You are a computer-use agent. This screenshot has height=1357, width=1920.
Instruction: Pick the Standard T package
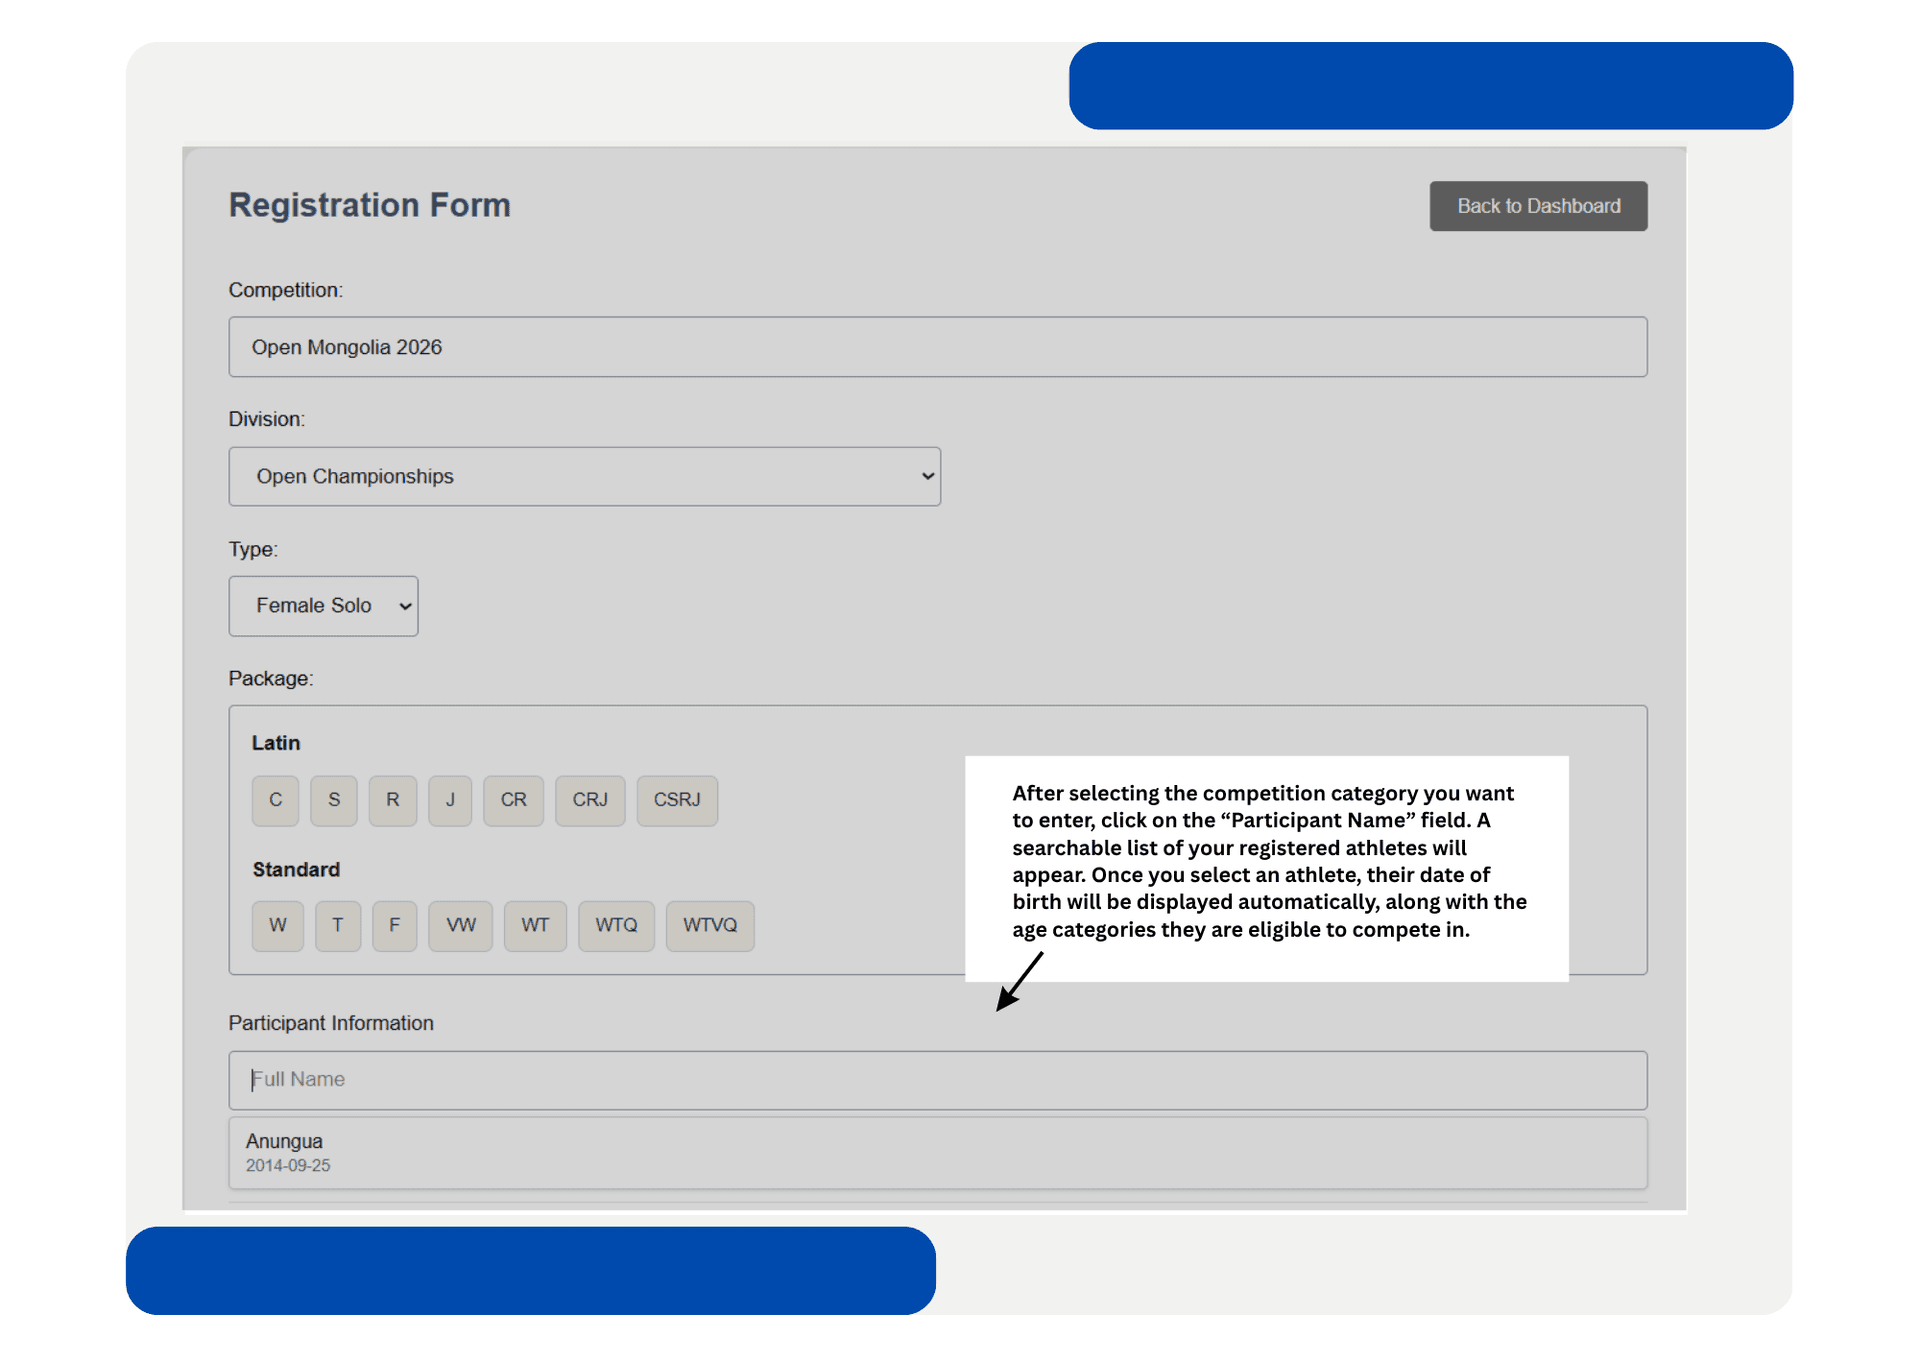point(338,925)
